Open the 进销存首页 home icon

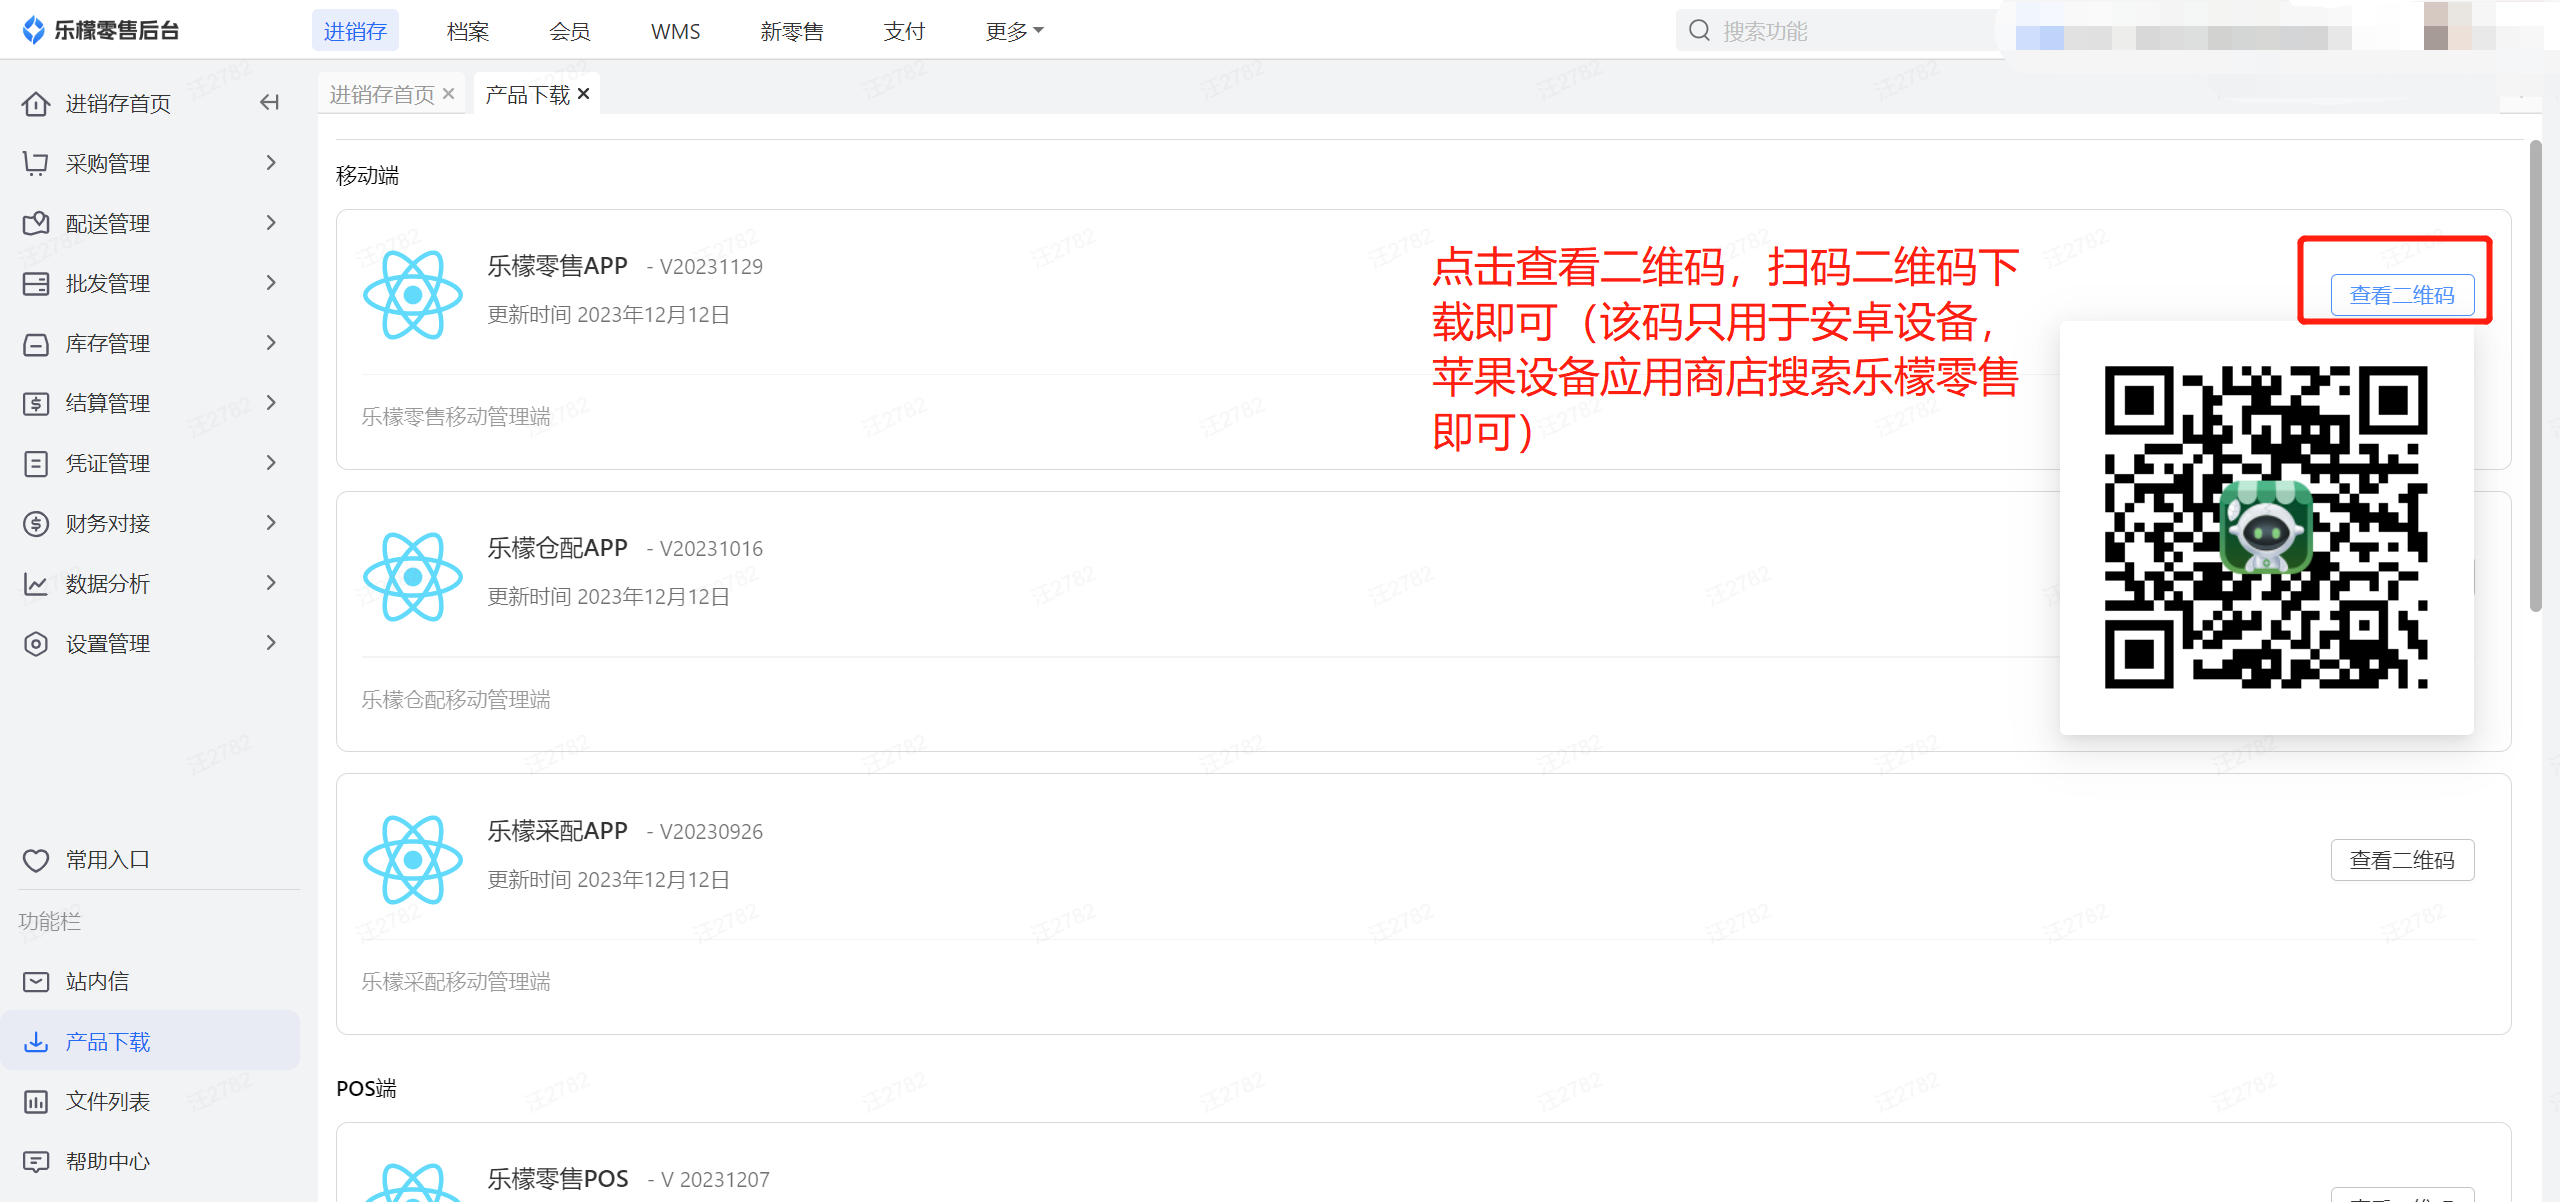coord(36,103)
